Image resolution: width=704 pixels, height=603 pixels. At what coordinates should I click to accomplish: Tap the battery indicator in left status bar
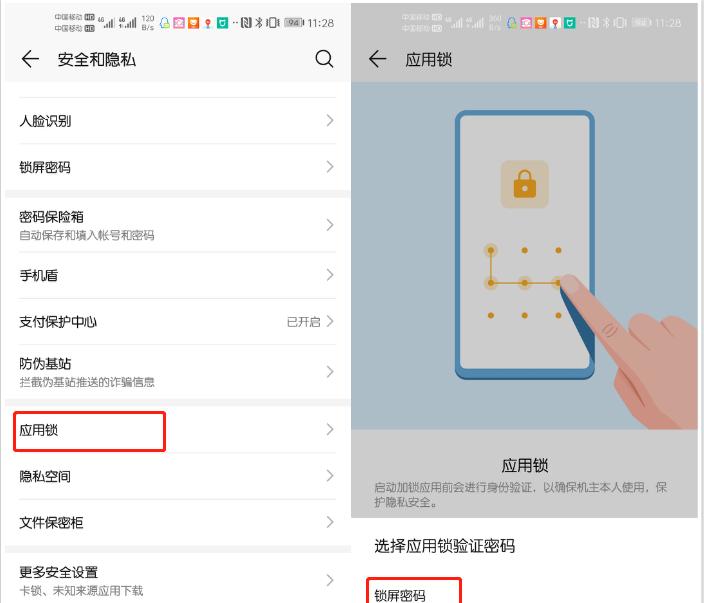(294, 22)
